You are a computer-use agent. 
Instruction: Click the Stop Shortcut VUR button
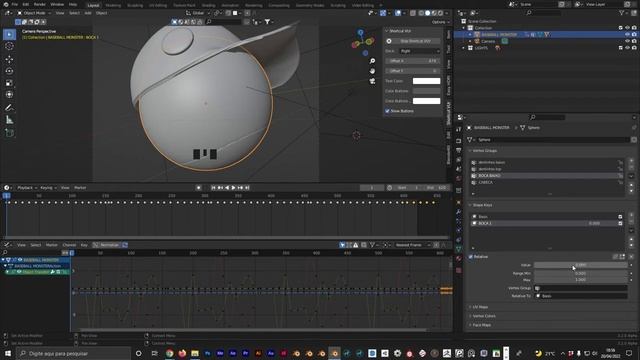415,41
